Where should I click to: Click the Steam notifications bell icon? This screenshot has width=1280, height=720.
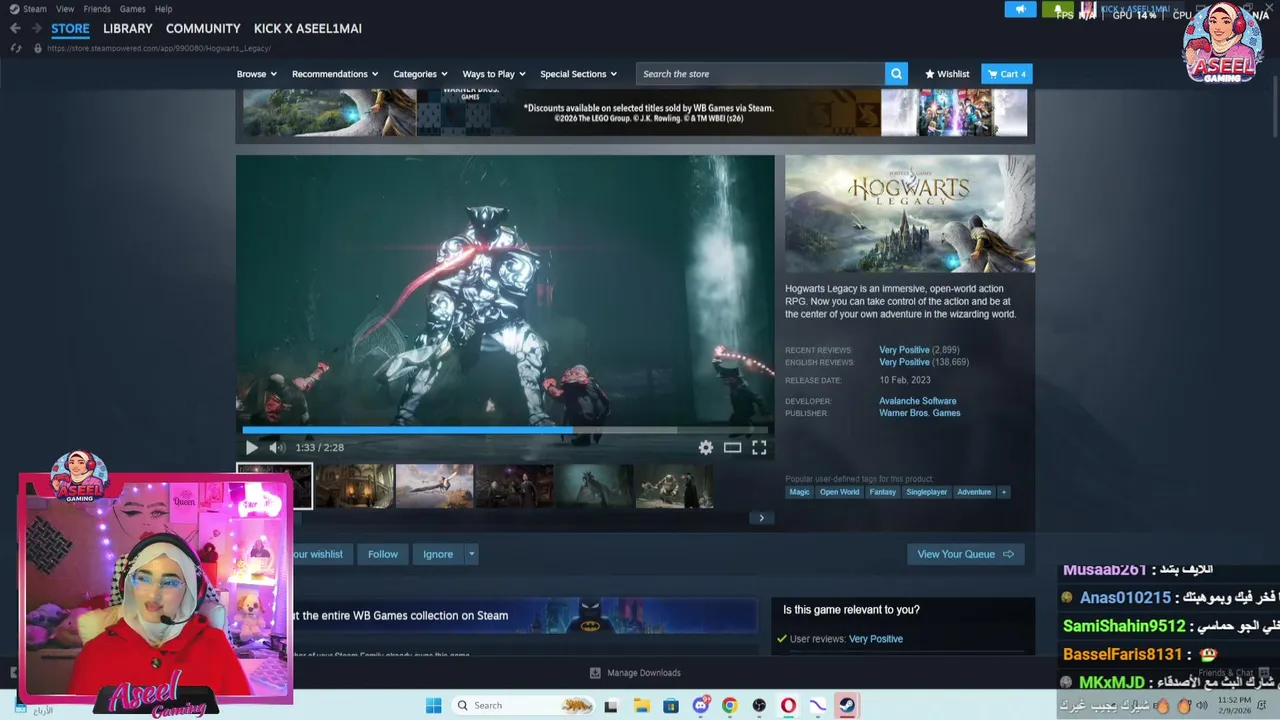tap(1058, 9)
